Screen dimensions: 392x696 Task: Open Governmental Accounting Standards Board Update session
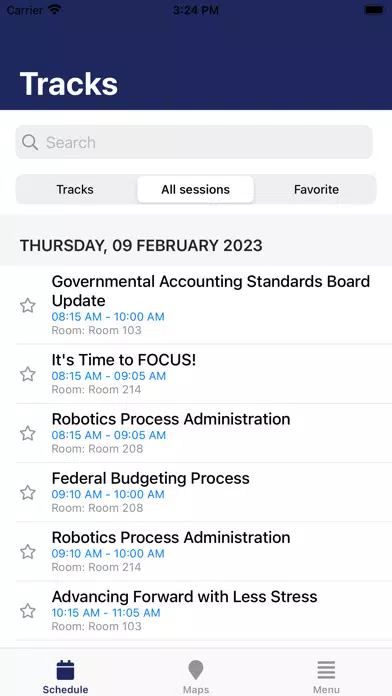(x=204, y=305)
